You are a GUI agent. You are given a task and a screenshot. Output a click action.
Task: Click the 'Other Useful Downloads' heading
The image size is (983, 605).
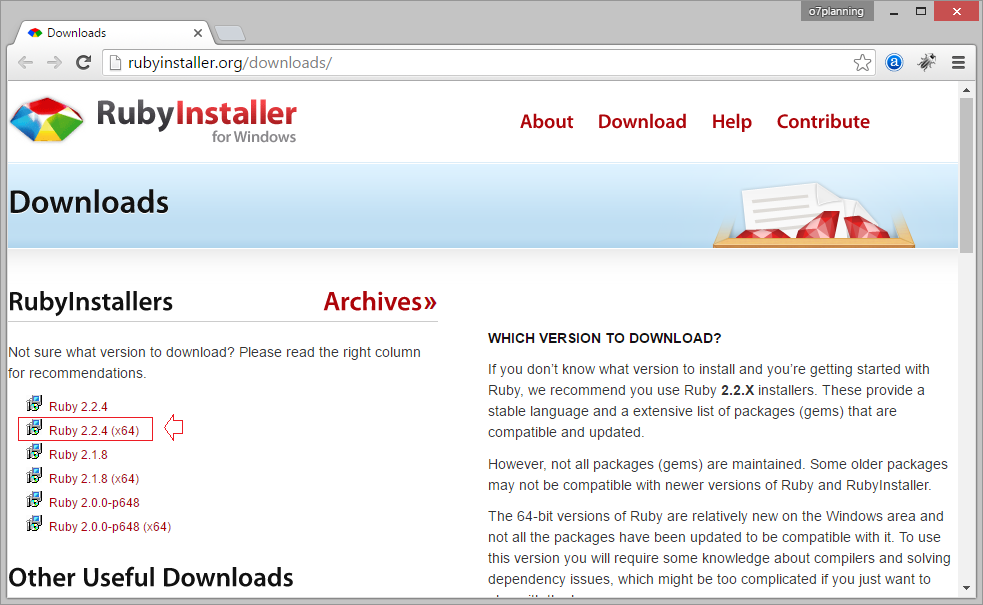pos(150,577)
